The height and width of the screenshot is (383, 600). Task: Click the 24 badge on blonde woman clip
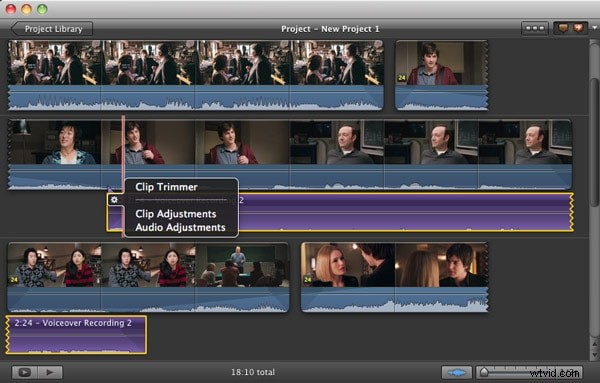(307, 280)
